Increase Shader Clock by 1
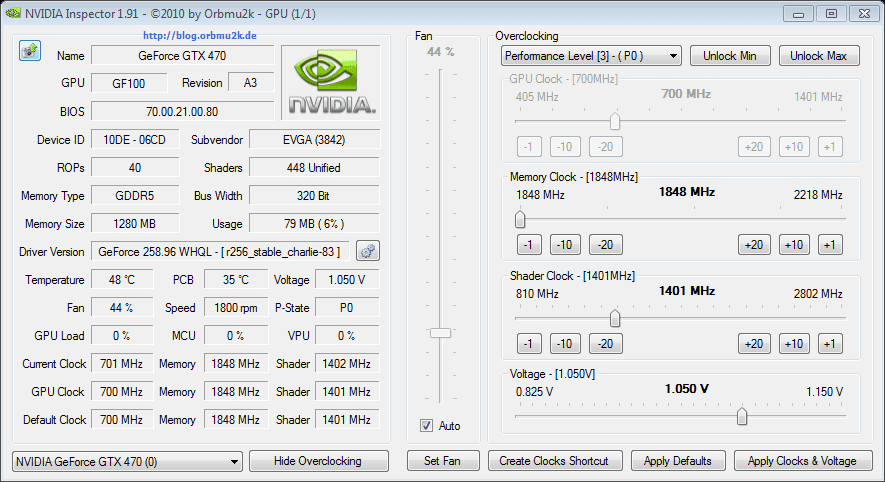The image size is (885, 482). tap(830, 344)
